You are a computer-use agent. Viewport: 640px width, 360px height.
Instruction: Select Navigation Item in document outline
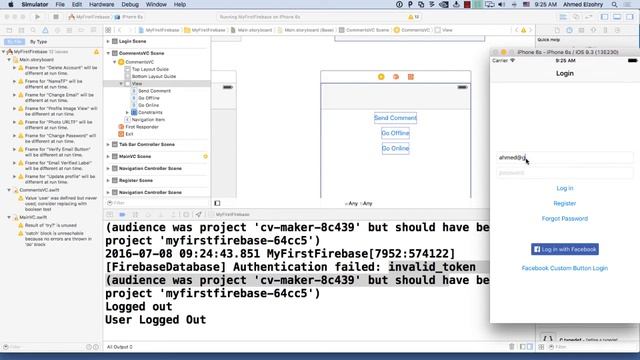tap(148, 120)
